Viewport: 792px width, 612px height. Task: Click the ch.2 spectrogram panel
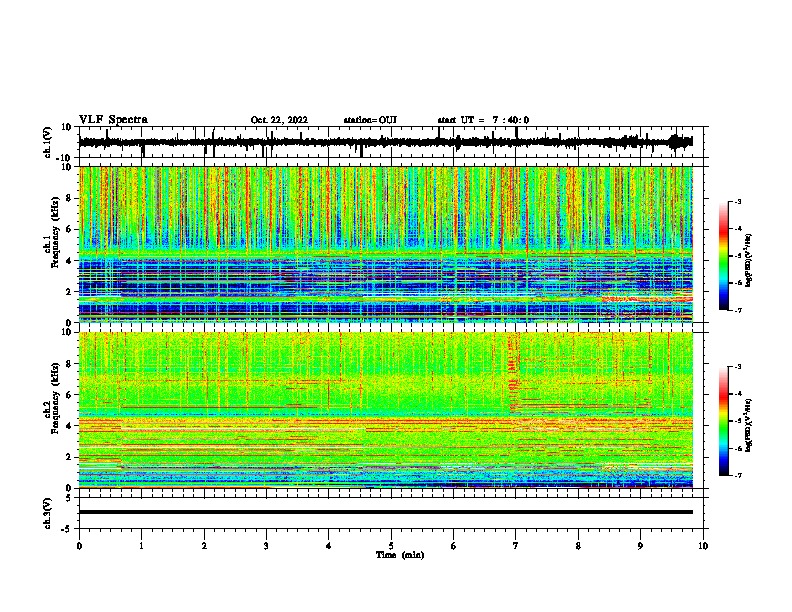pos(385,410)
